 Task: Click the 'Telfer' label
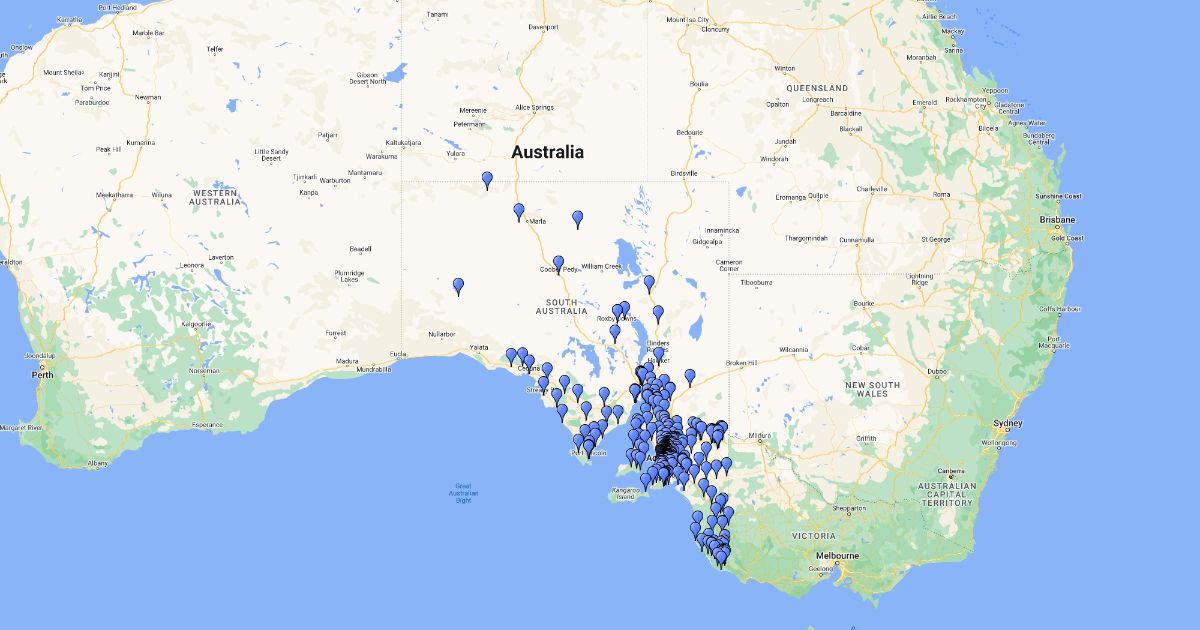click(214, 49)
